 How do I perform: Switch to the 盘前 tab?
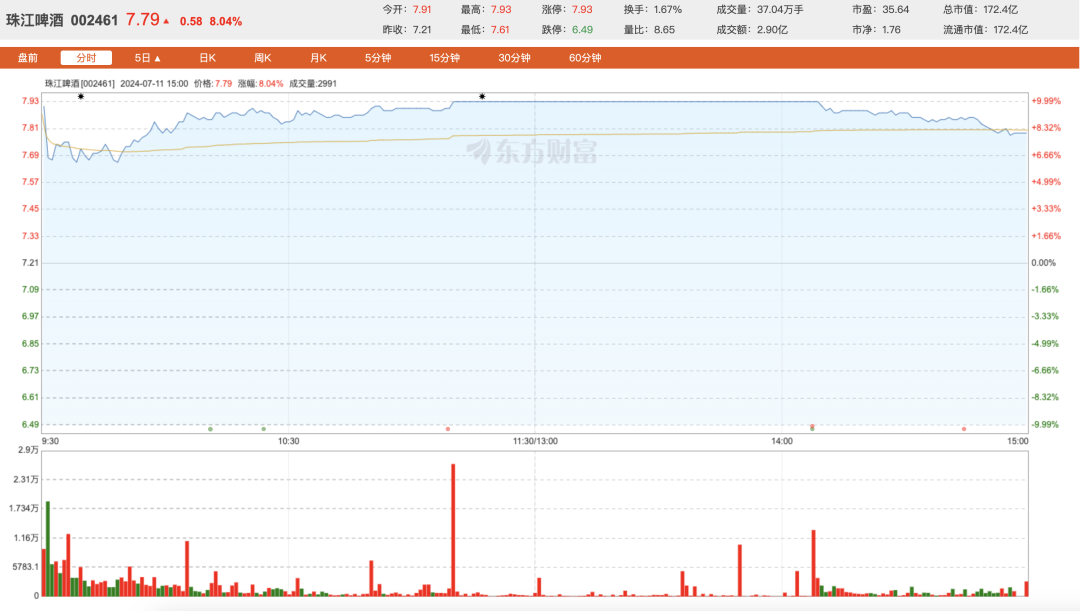[28, 58]
